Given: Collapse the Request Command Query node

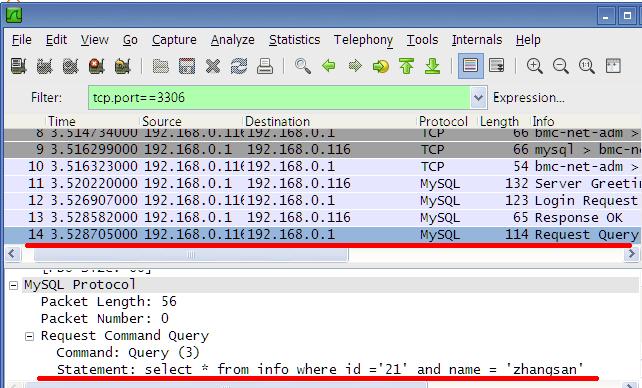Looking at the screenshot, I should click(x=29, y=336).
